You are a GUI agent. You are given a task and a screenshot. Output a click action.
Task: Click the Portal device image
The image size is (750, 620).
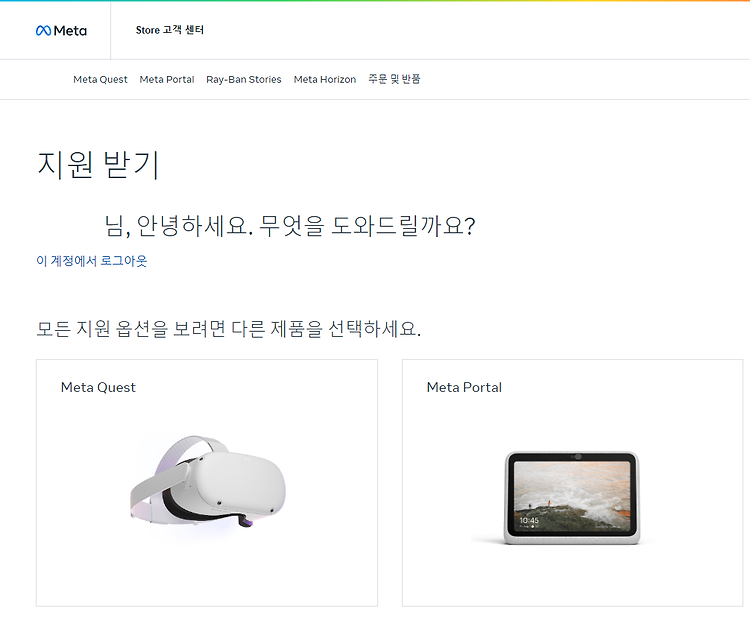(x=572, y=498)
